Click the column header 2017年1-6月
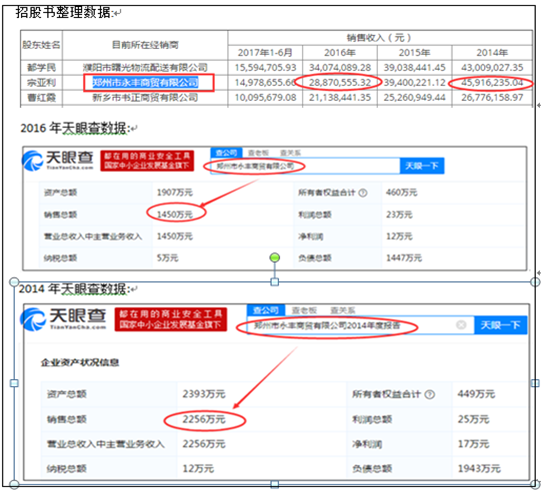 tap(265, 52)
